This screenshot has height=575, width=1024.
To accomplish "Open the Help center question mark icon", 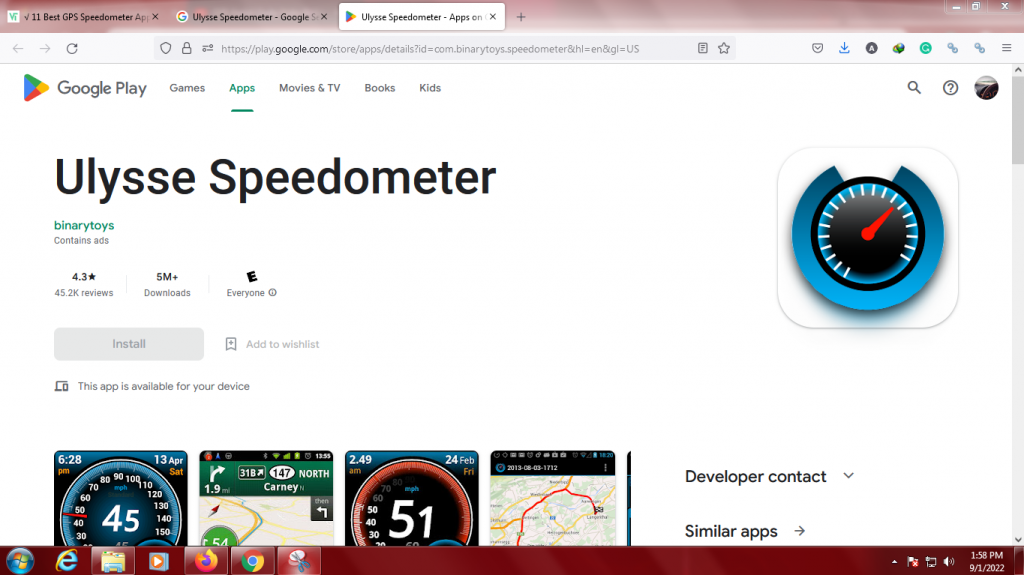I will coord(950,88).
